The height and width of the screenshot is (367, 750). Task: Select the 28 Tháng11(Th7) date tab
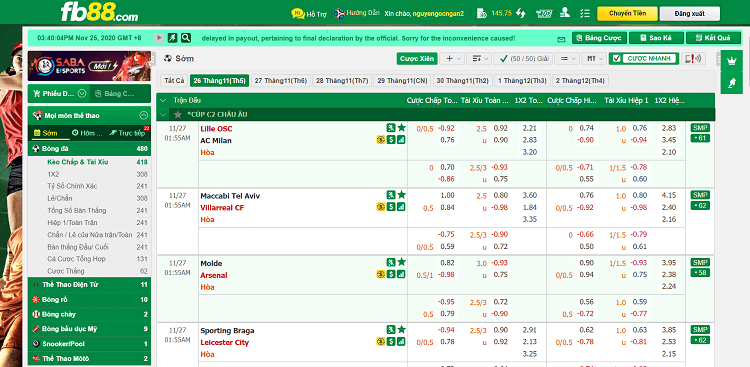point(342,81)
